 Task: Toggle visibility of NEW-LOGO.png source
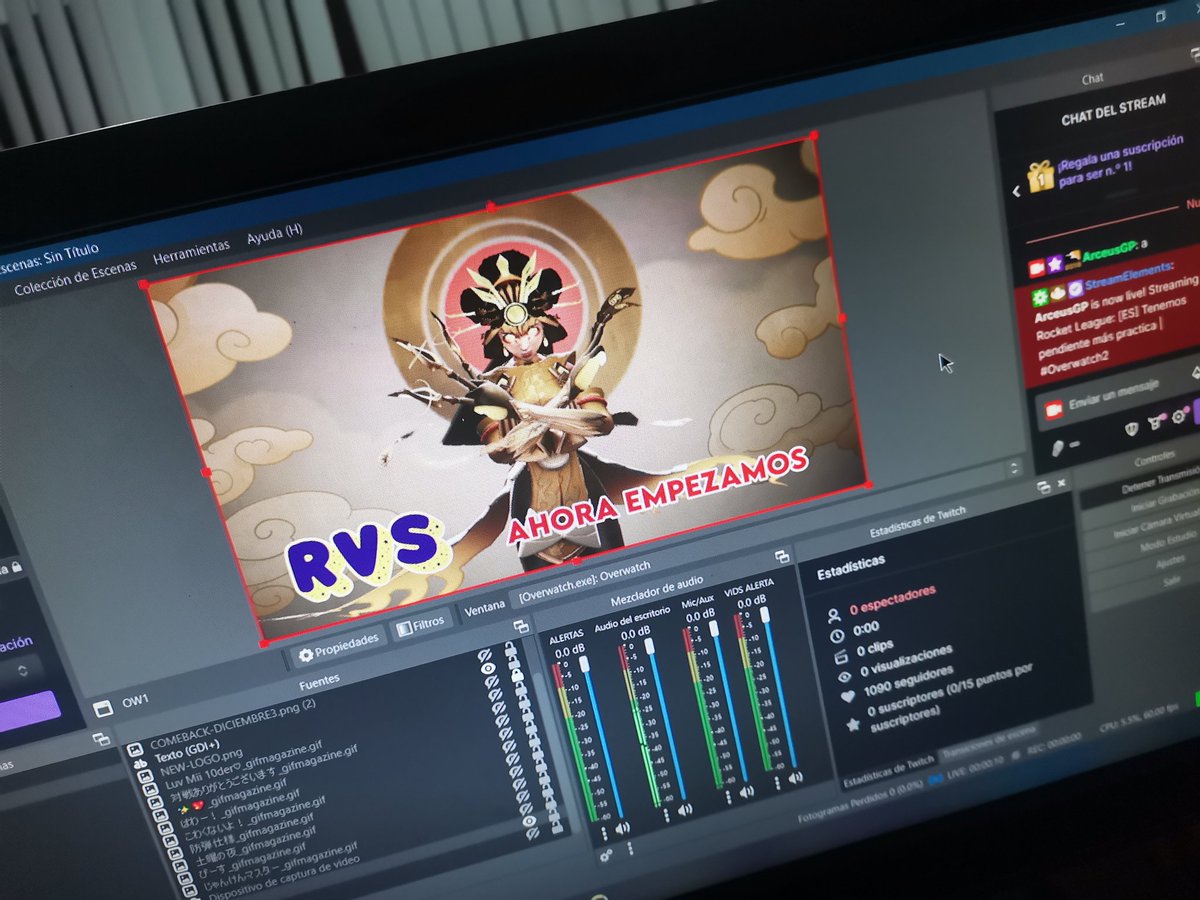[x=491, y=682]
